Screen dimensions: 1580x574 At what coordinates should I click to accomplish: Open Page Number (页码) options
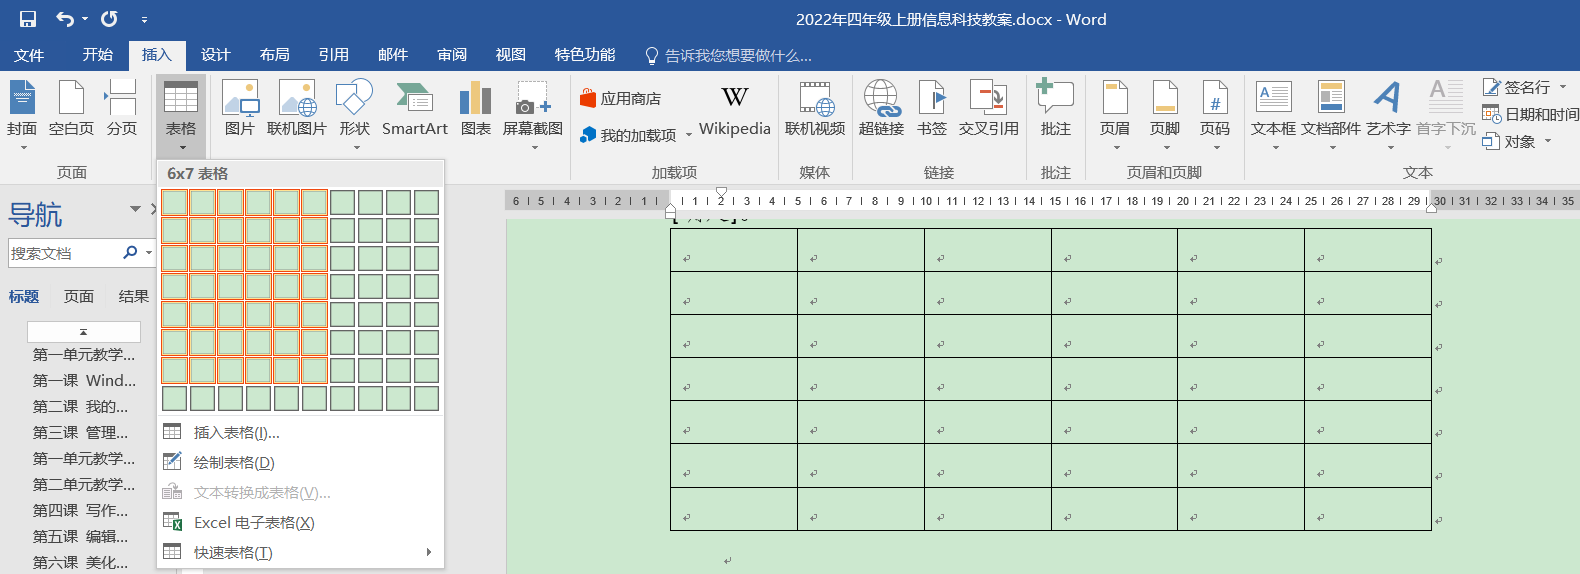point(1215,115)
